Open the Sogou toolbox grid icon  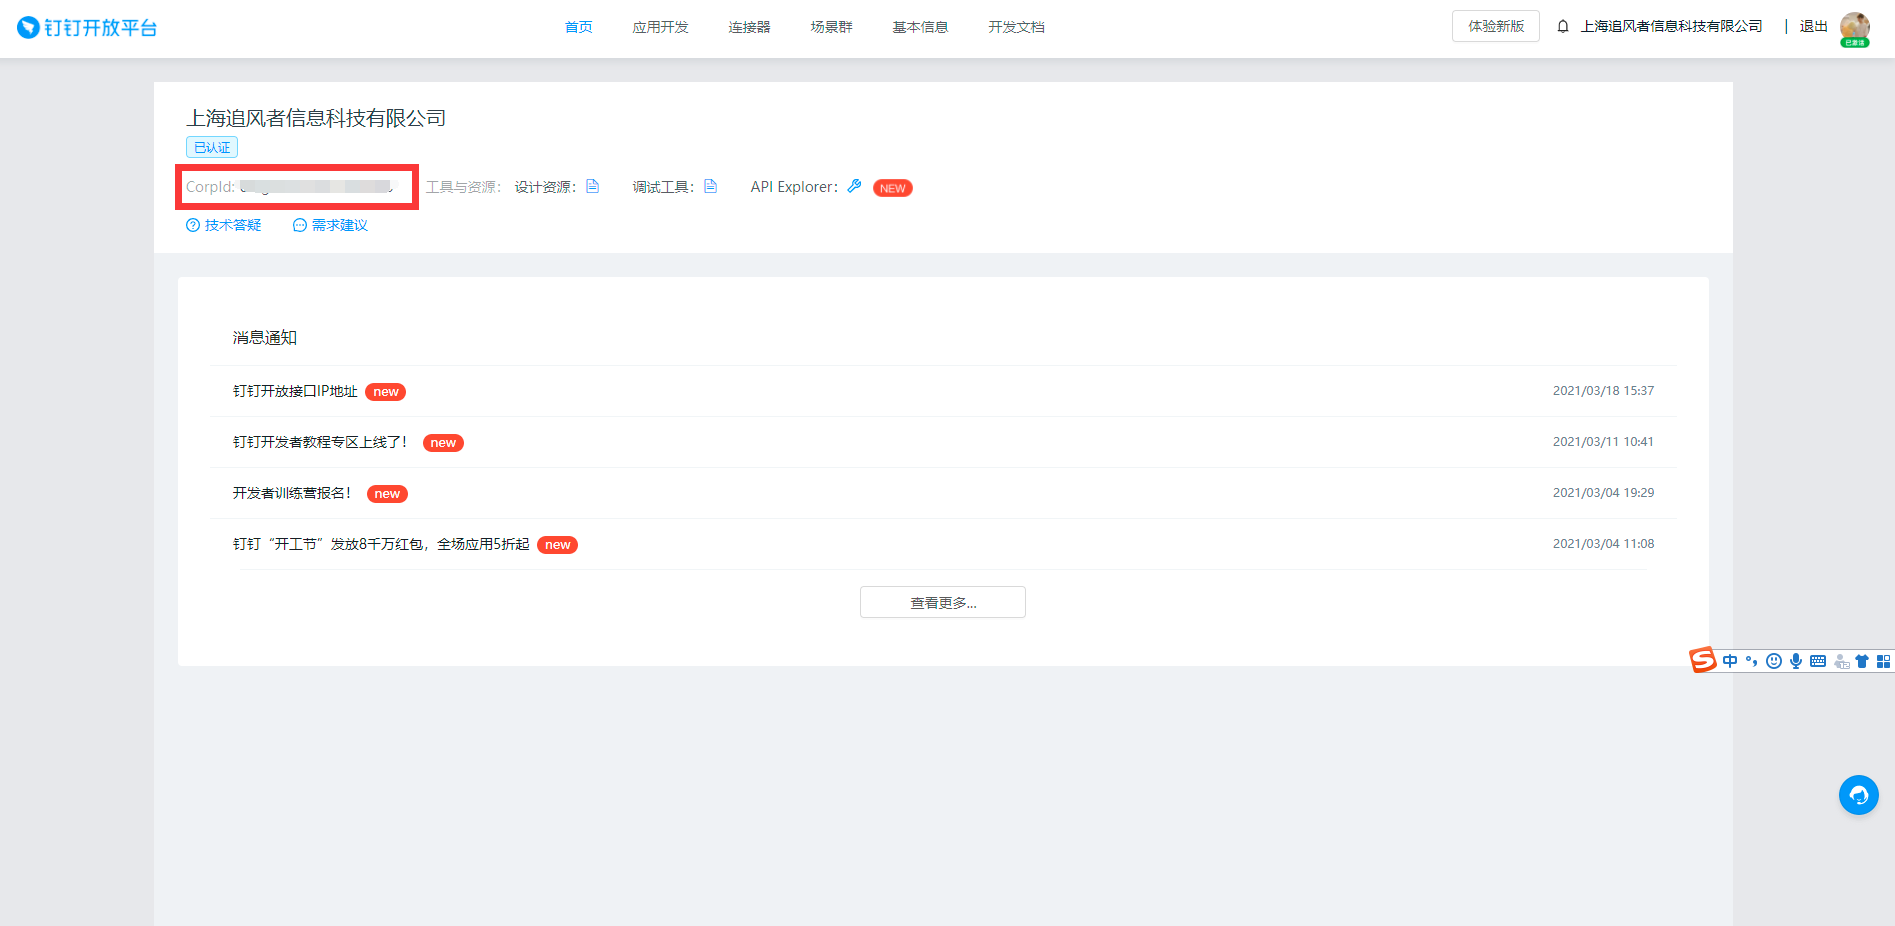pos(1883,661)
